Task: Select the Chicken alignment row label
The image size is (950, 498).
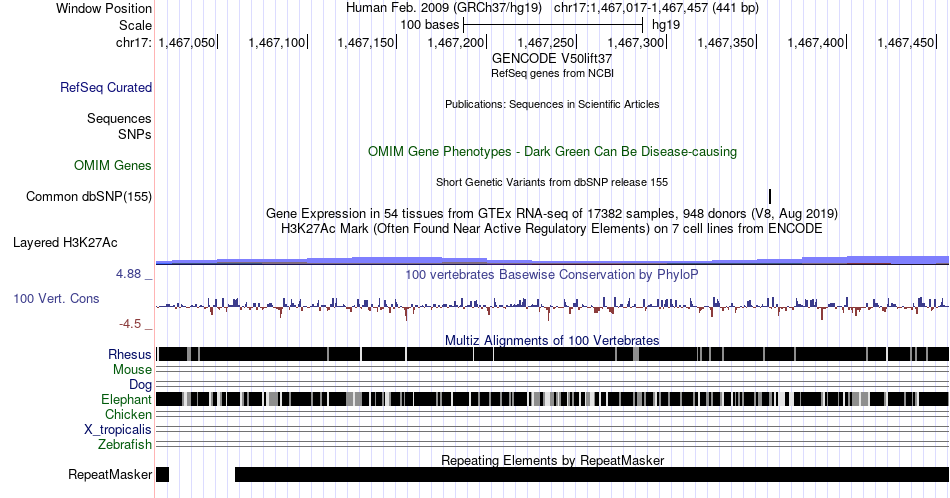Action: [128, 414]
